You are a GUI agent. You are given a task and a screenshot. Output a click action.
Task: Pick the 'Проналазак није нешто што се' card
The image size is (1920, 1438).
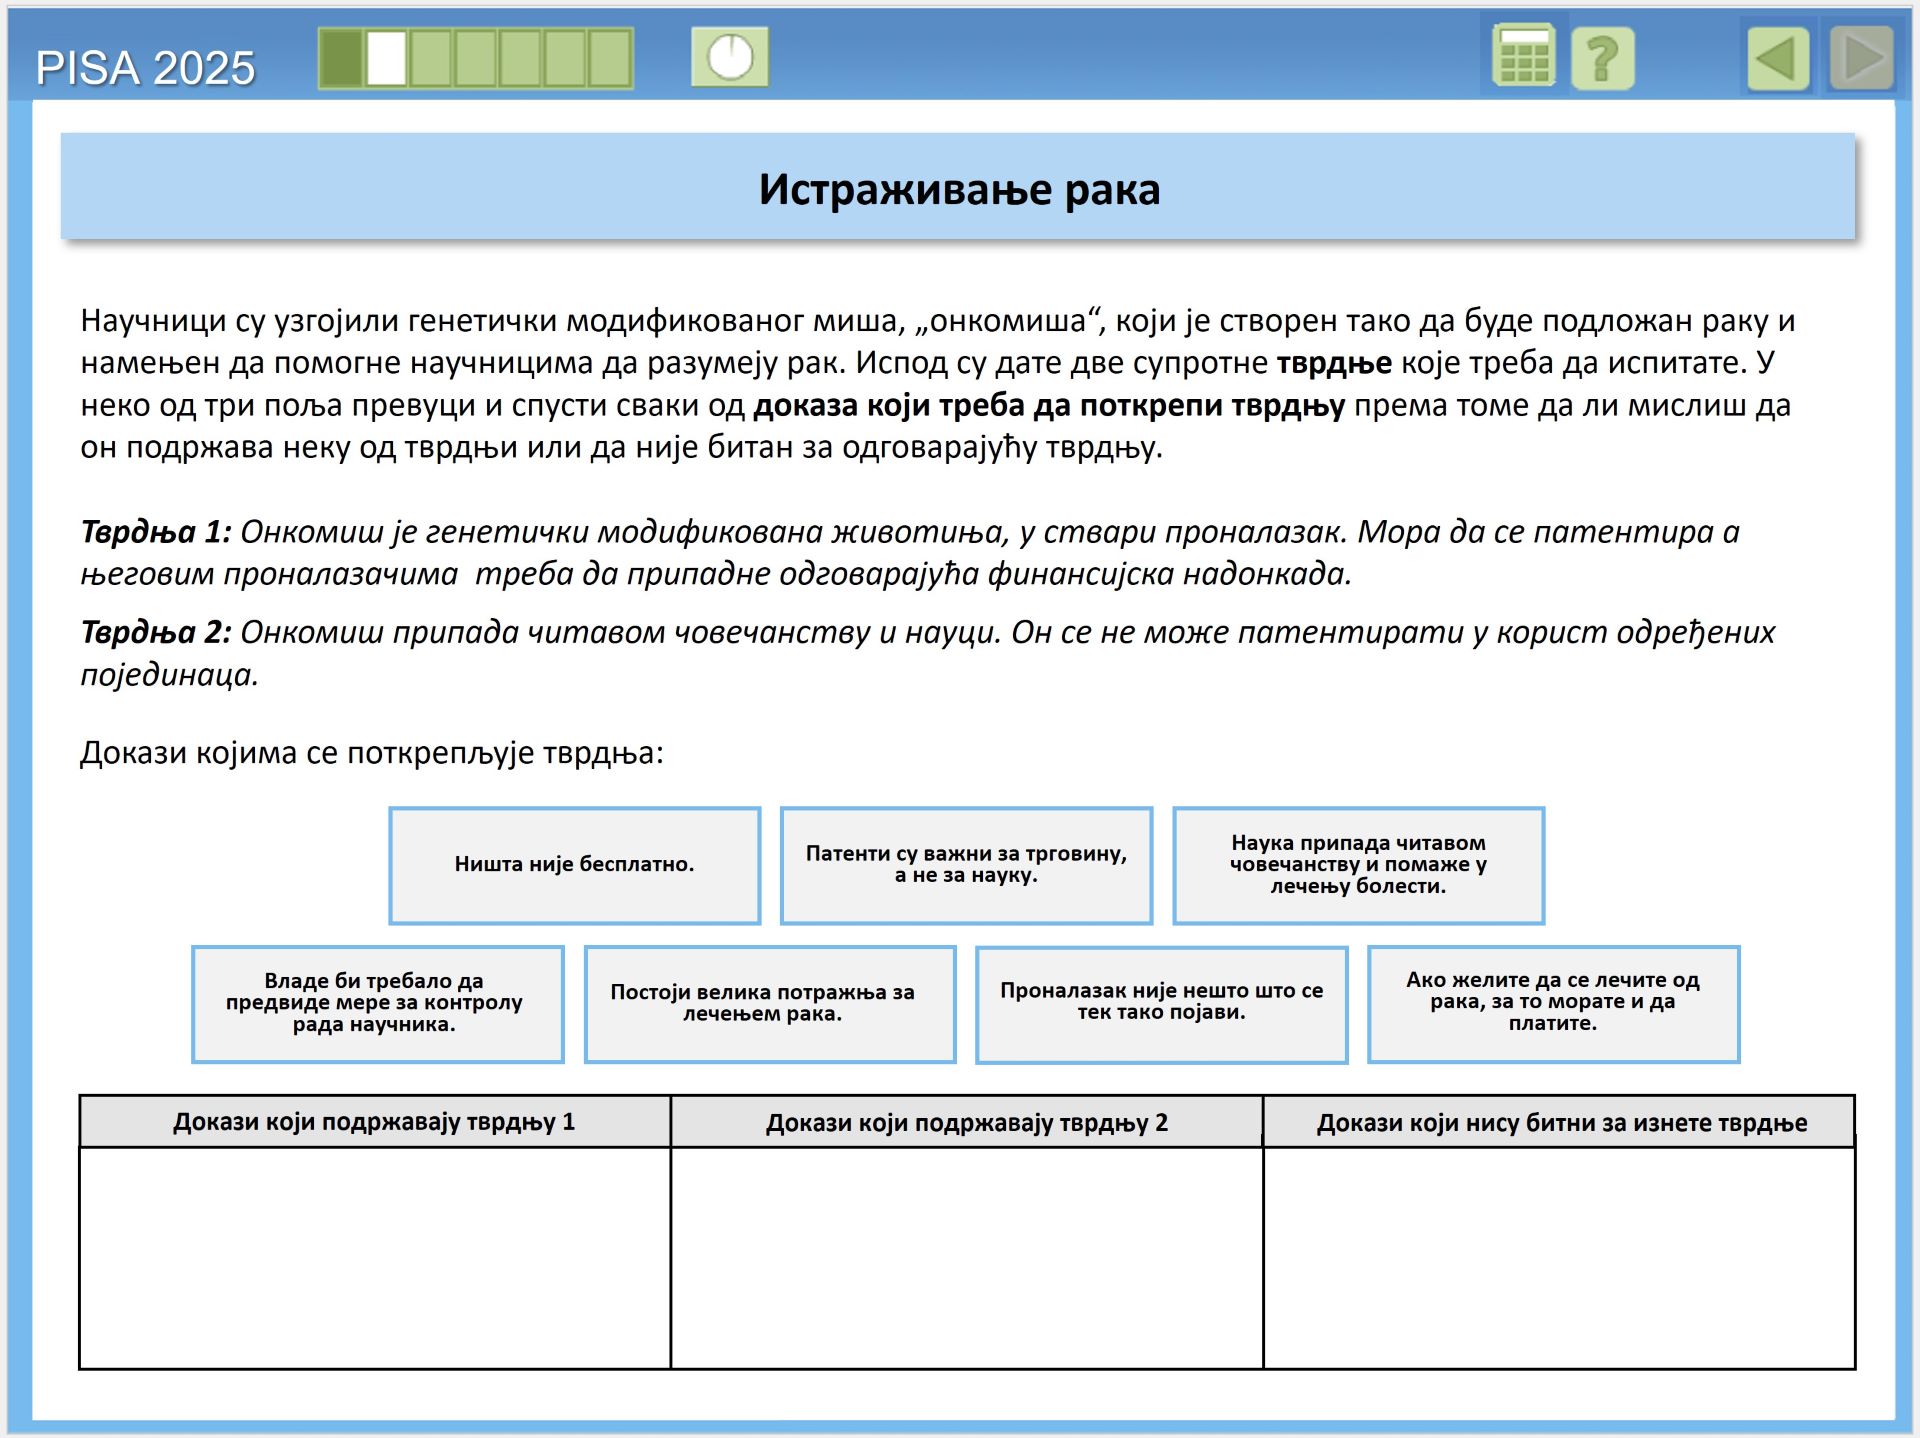(x=1161, y=1003)
